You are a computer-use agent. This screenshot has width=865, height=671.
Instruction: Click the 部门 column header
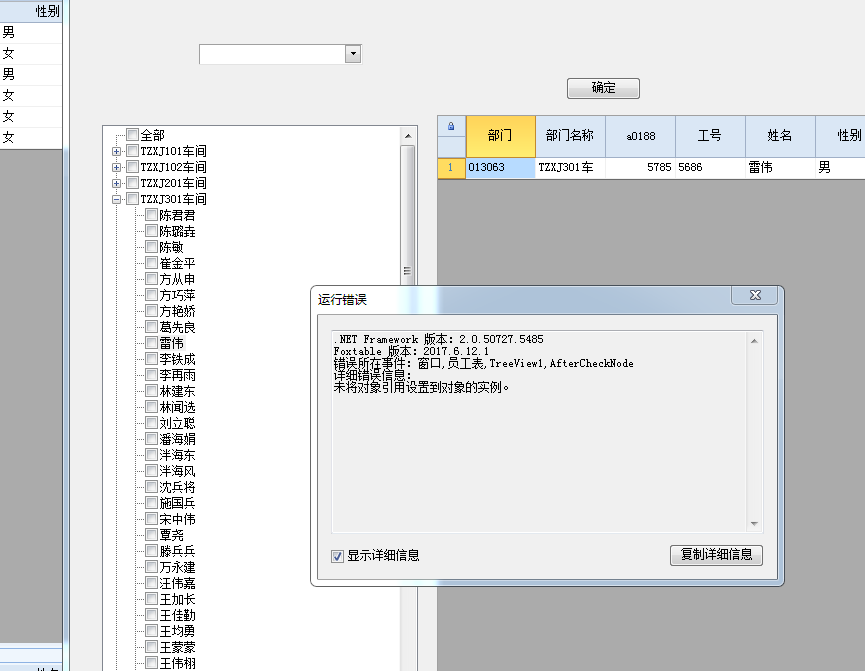point(500,136)
